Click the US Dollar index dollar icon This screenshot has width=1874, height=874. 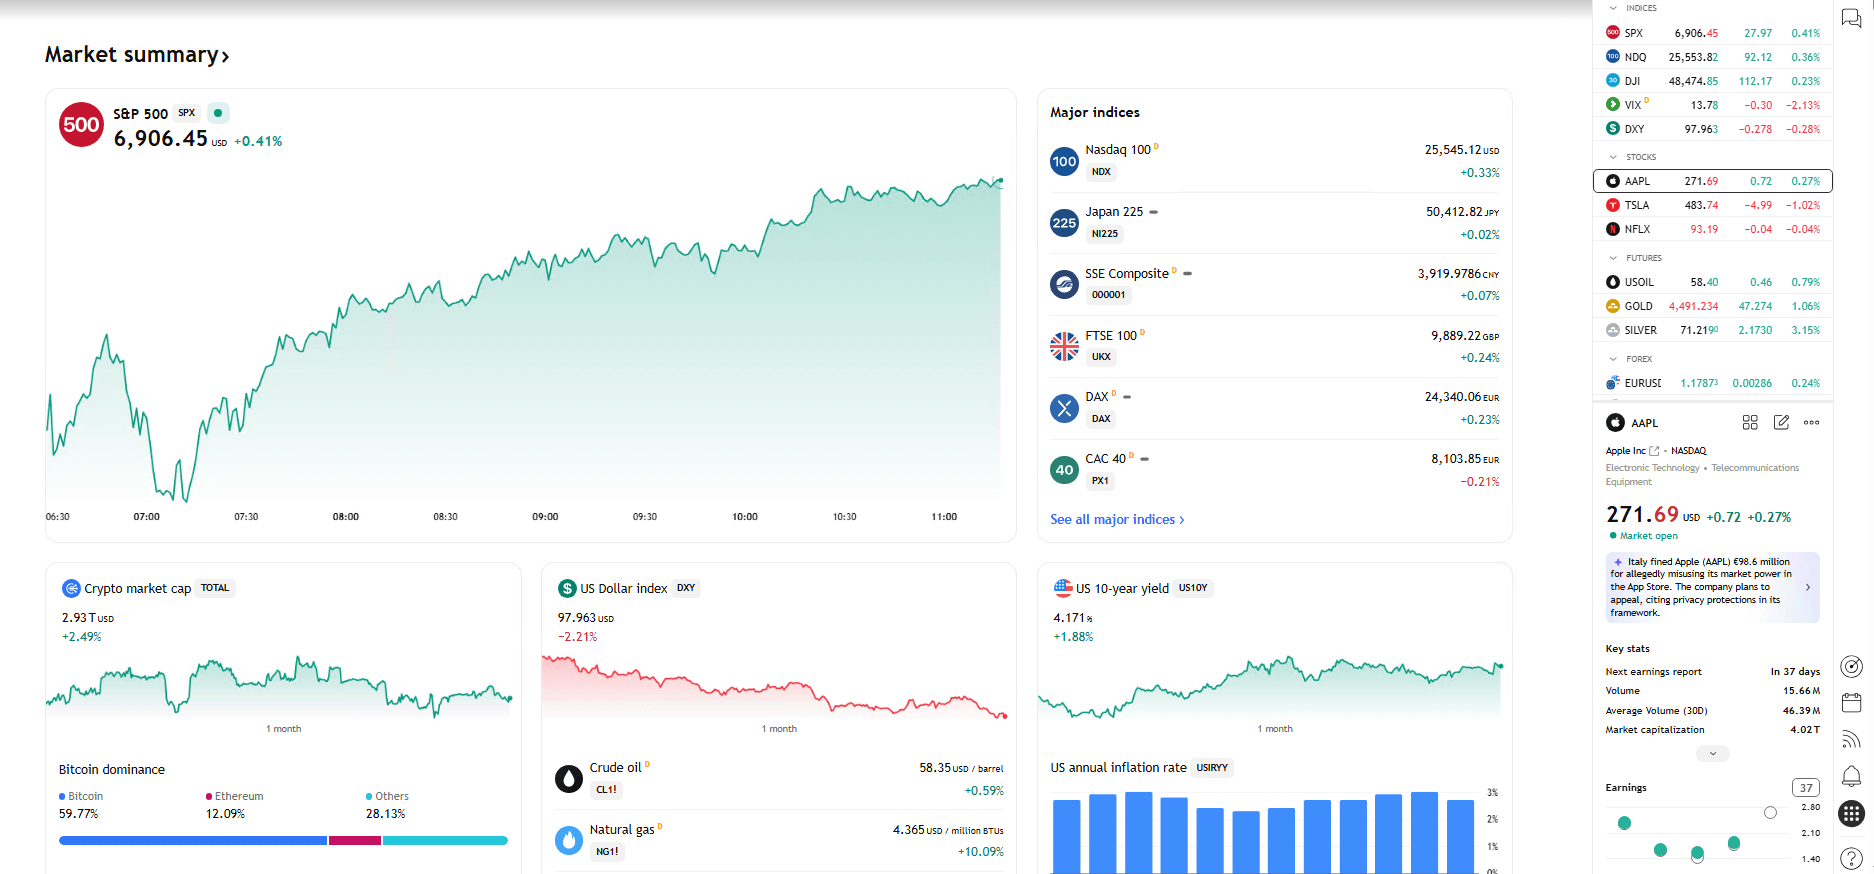pos(567,589)
